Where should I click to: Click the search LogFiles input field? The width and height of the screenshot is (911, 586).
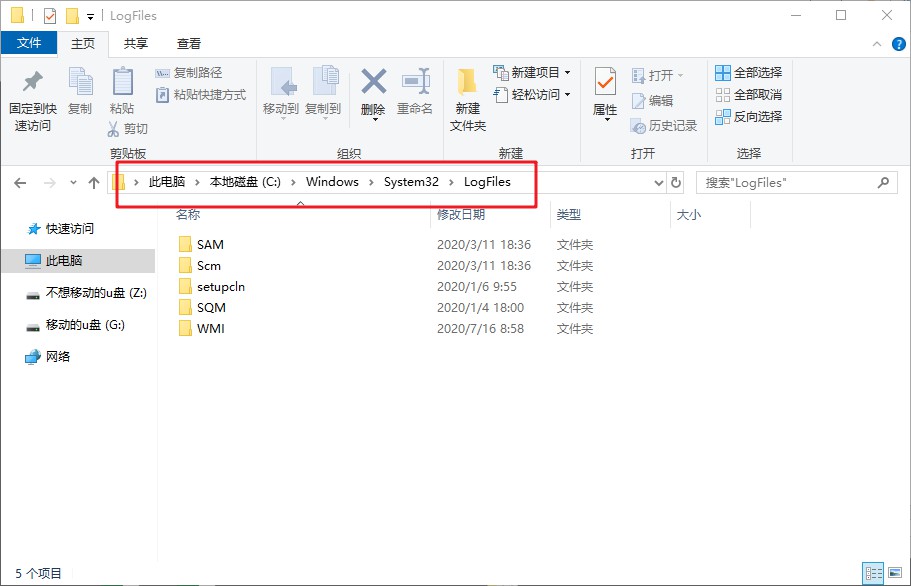[x=785, y=183]
